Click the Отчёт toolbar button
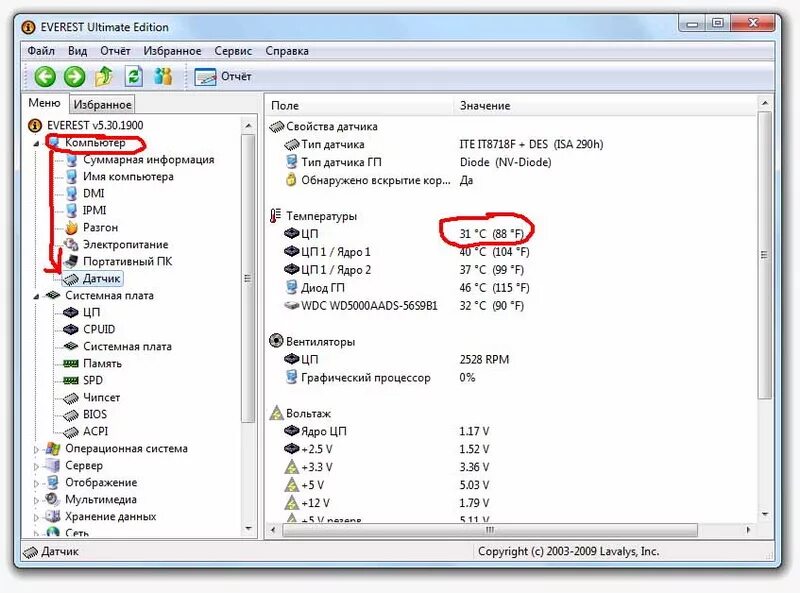Screen dimensions: 800x593 [x=222, y=77]
